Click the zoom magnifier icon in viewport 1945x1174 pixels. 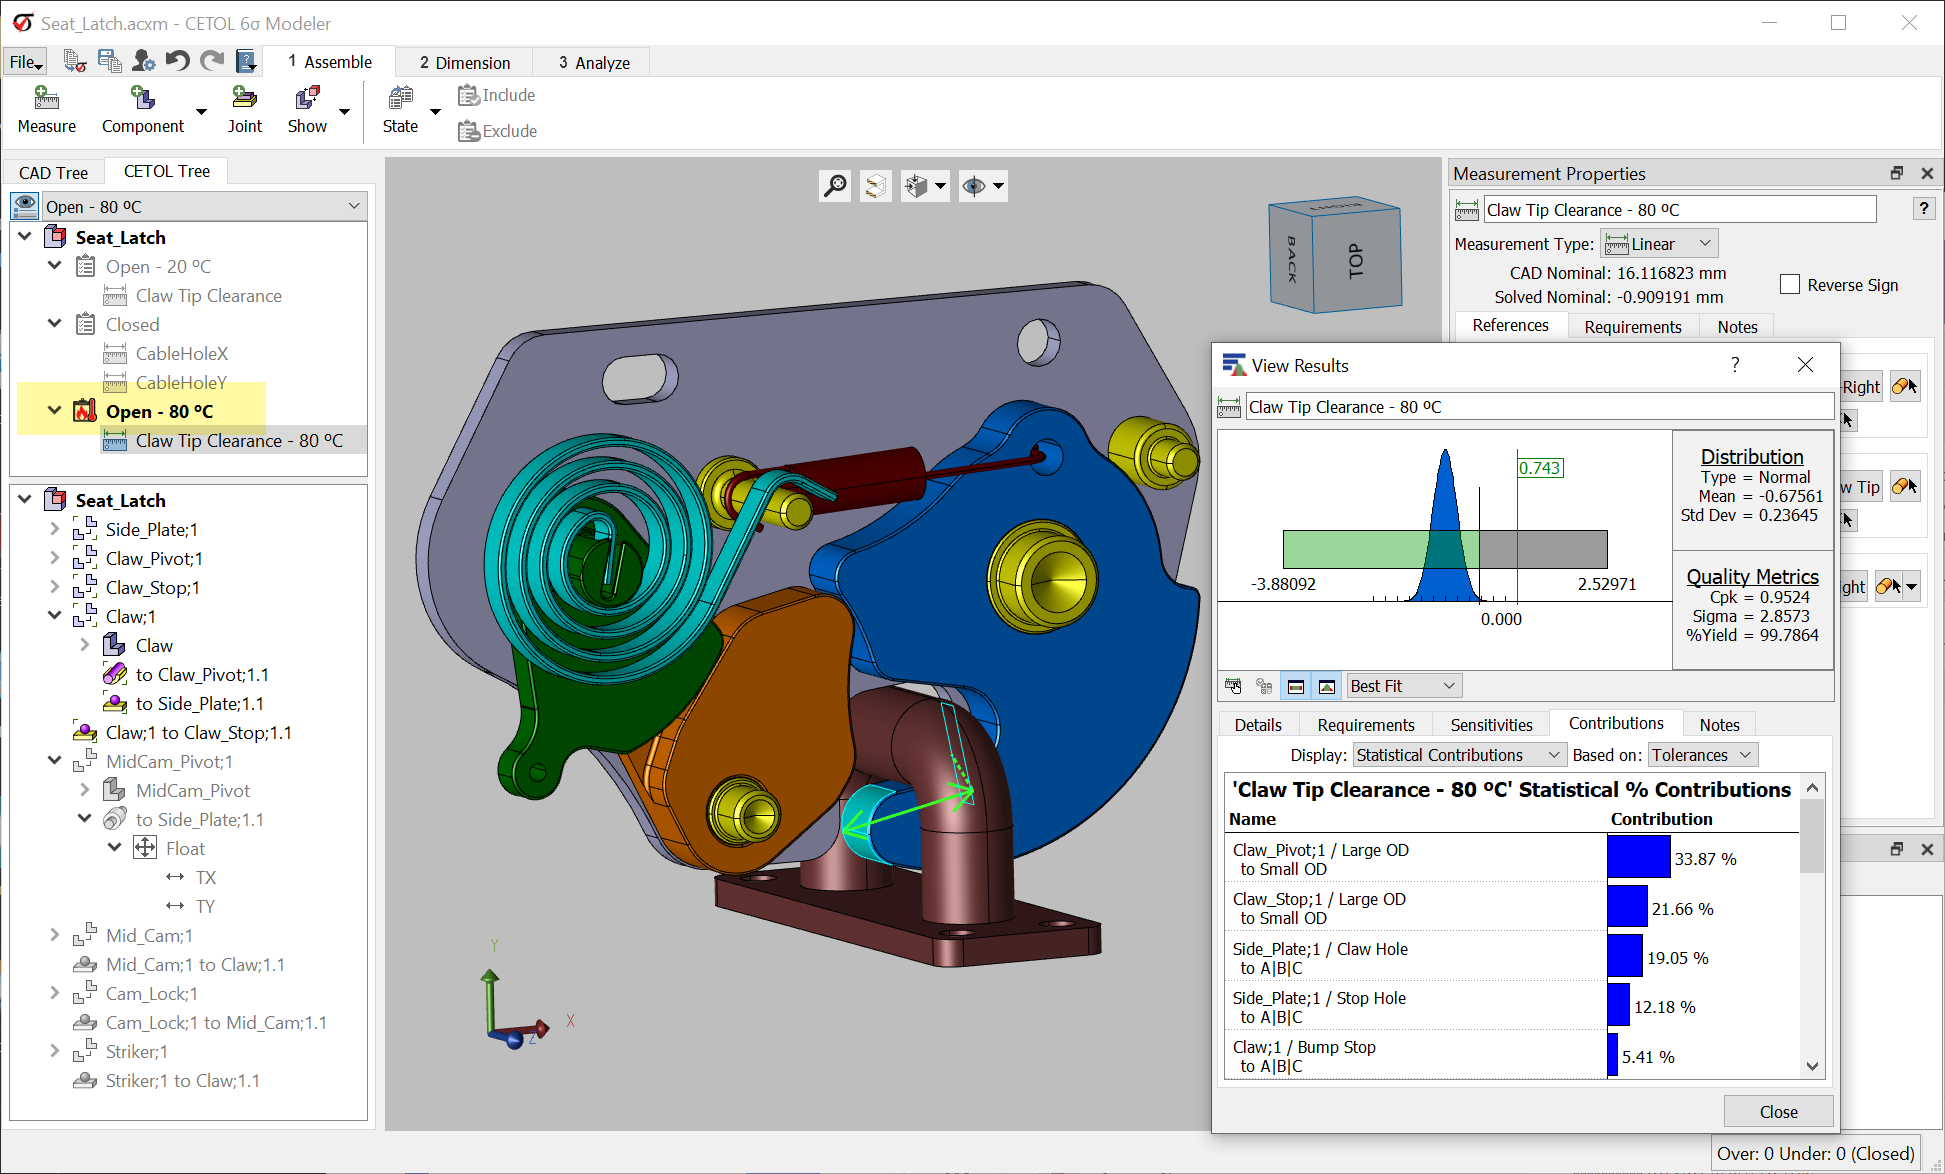[835, 186]
